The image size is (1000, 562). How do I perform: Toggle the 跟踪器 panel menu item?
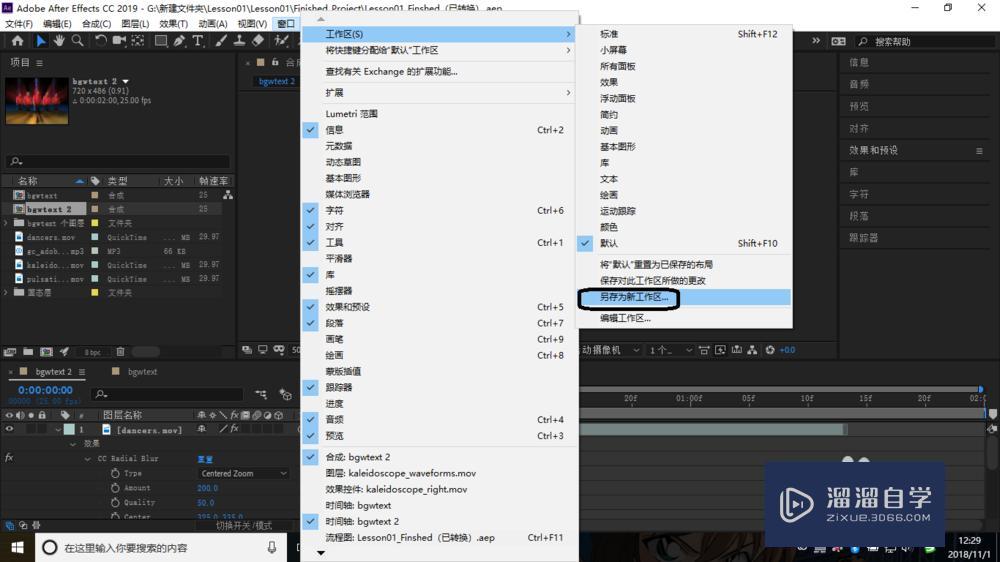(x=440, y=387)
